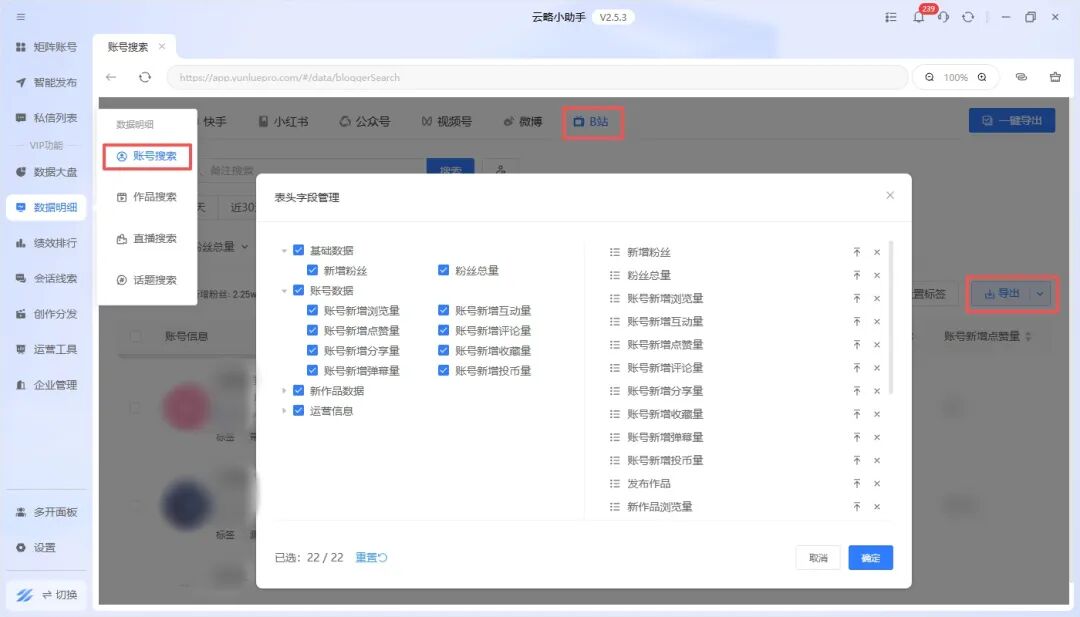The image size is (1080, 617).
Task: Click the browser refresh icon
Action: [145, 77]
